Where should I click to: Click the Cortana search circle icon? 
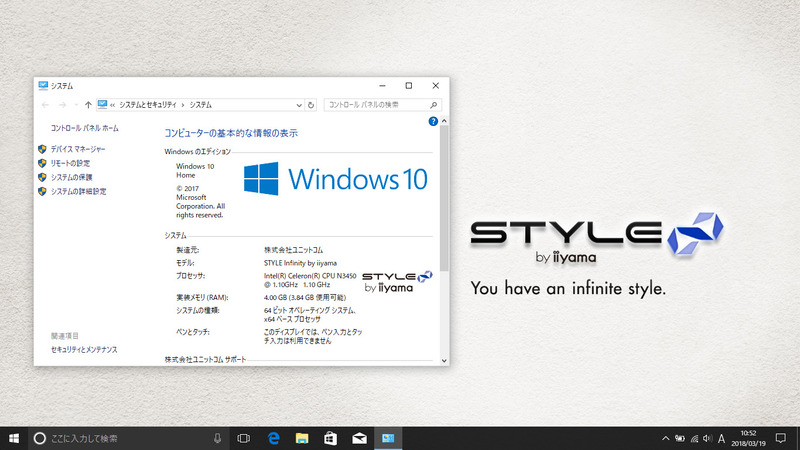[x=39, y=438]
